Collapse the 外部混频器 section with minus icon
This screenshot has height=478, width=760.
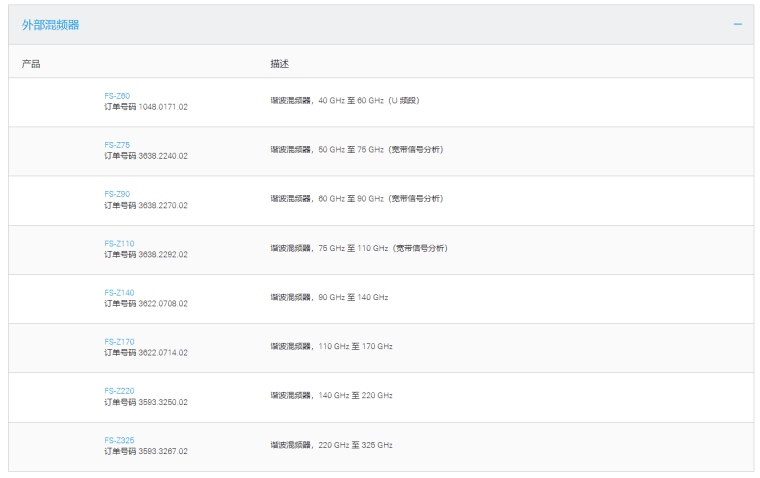pyautogui.click(x=737, y=24)
